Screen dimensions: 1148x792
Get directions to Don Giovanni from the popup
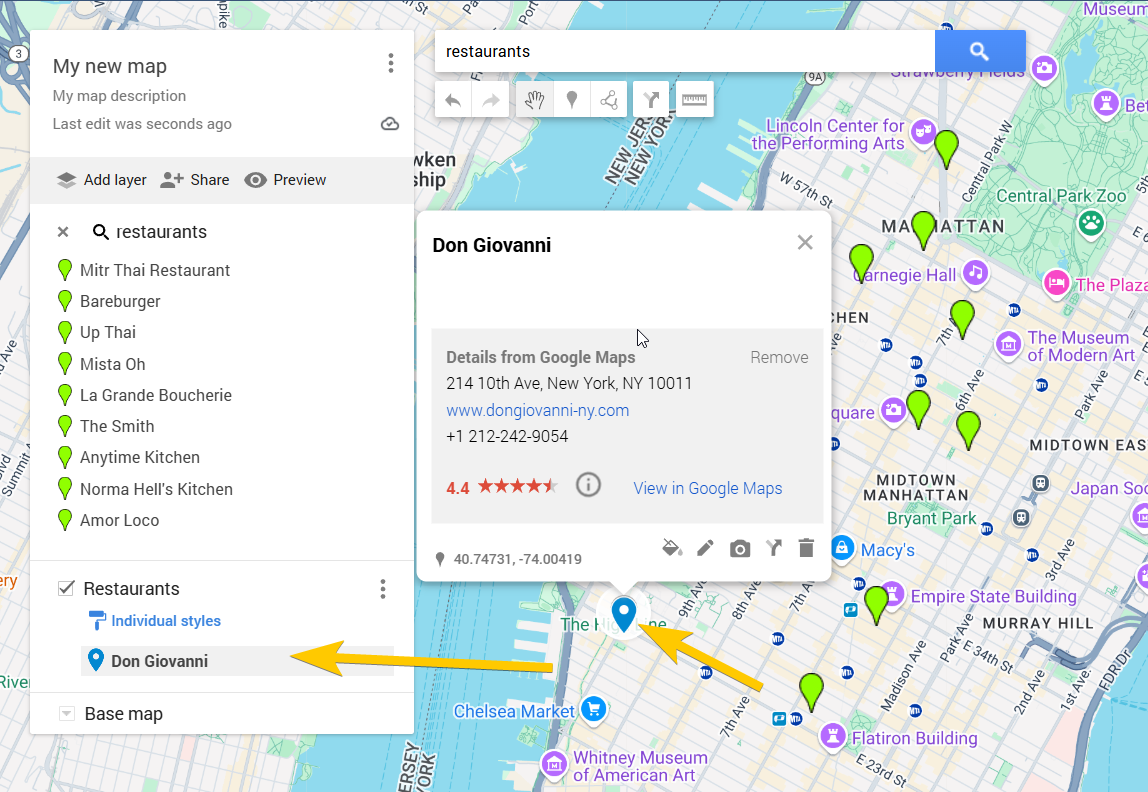point(772,547)
